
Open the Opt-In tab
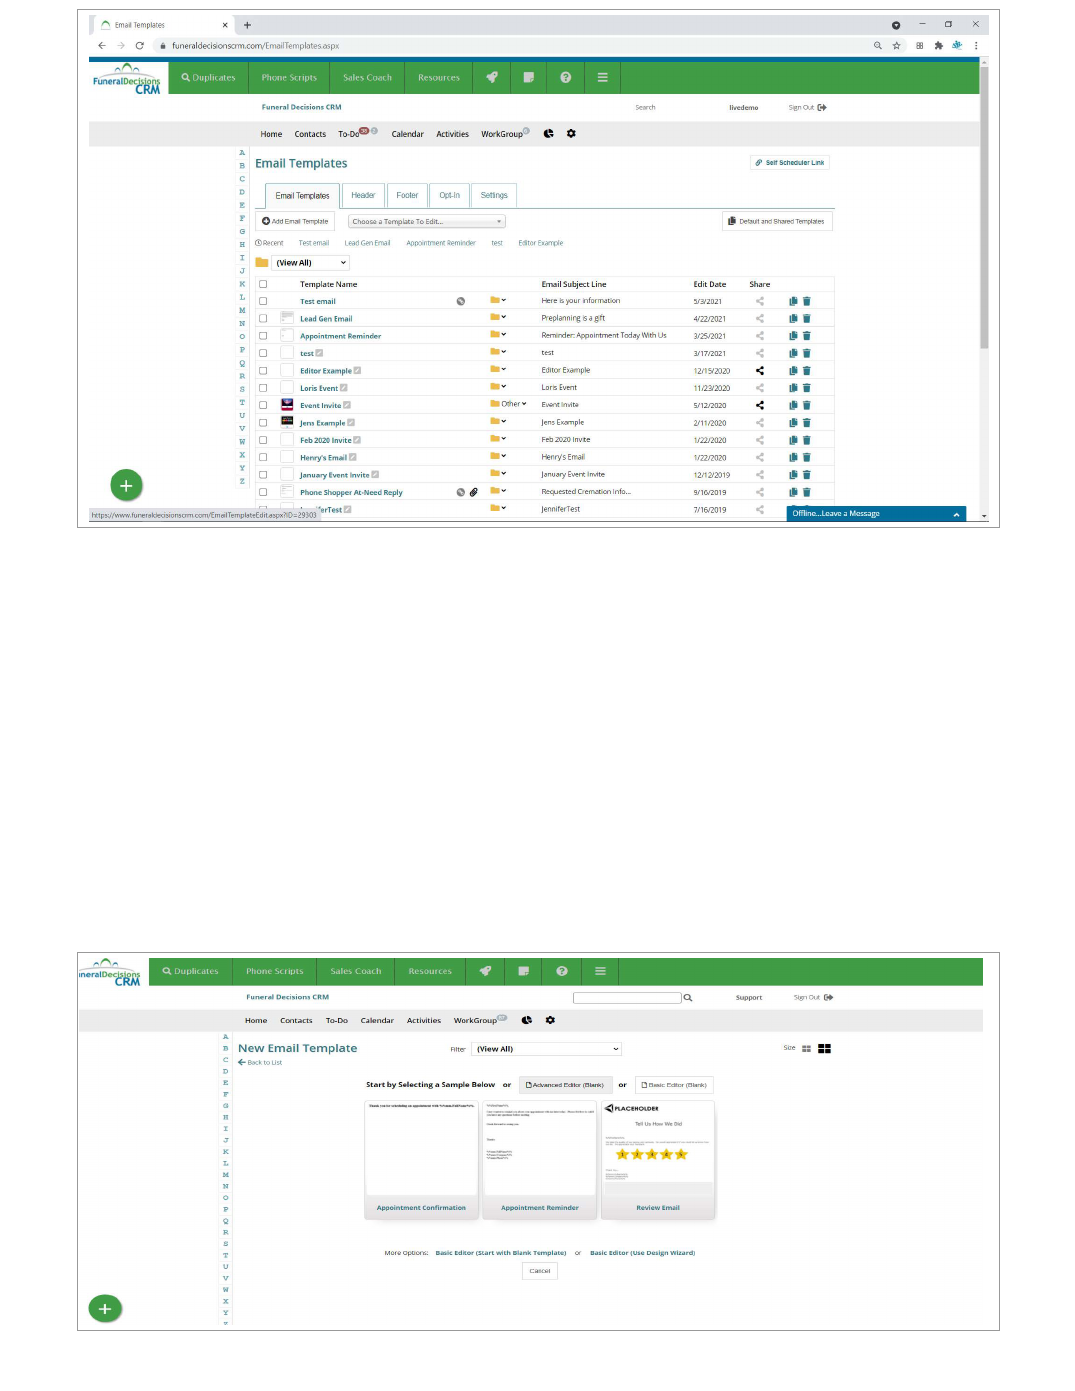coord(449,196)
